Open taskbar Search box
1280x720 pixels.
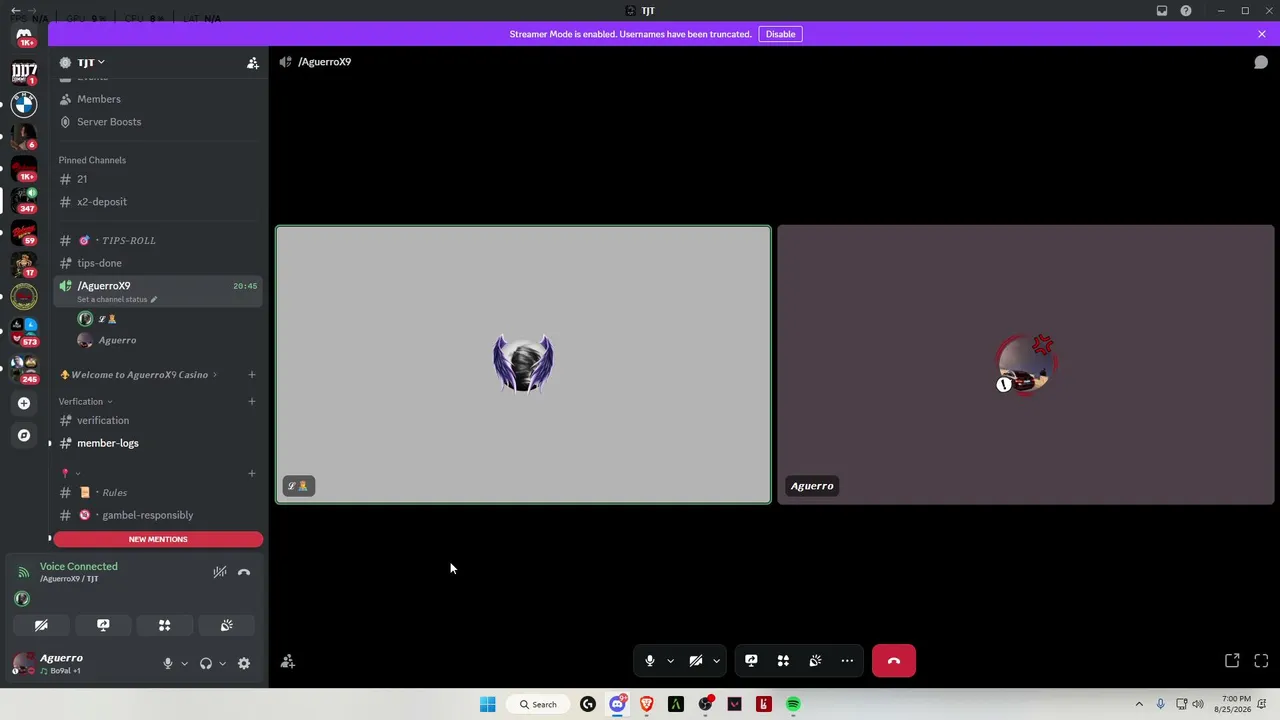point(537,705)
